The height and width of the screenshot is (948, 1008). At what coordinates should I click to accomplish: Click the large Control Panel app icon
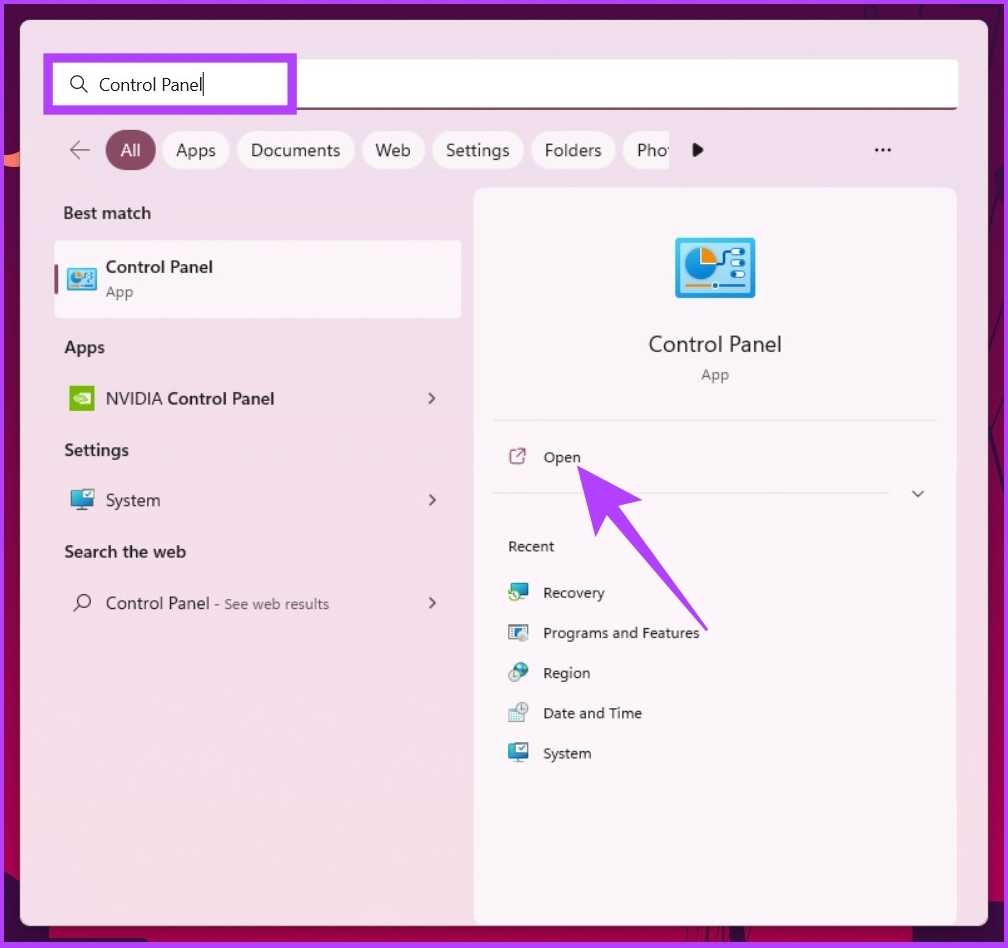(x=715, y=267)
